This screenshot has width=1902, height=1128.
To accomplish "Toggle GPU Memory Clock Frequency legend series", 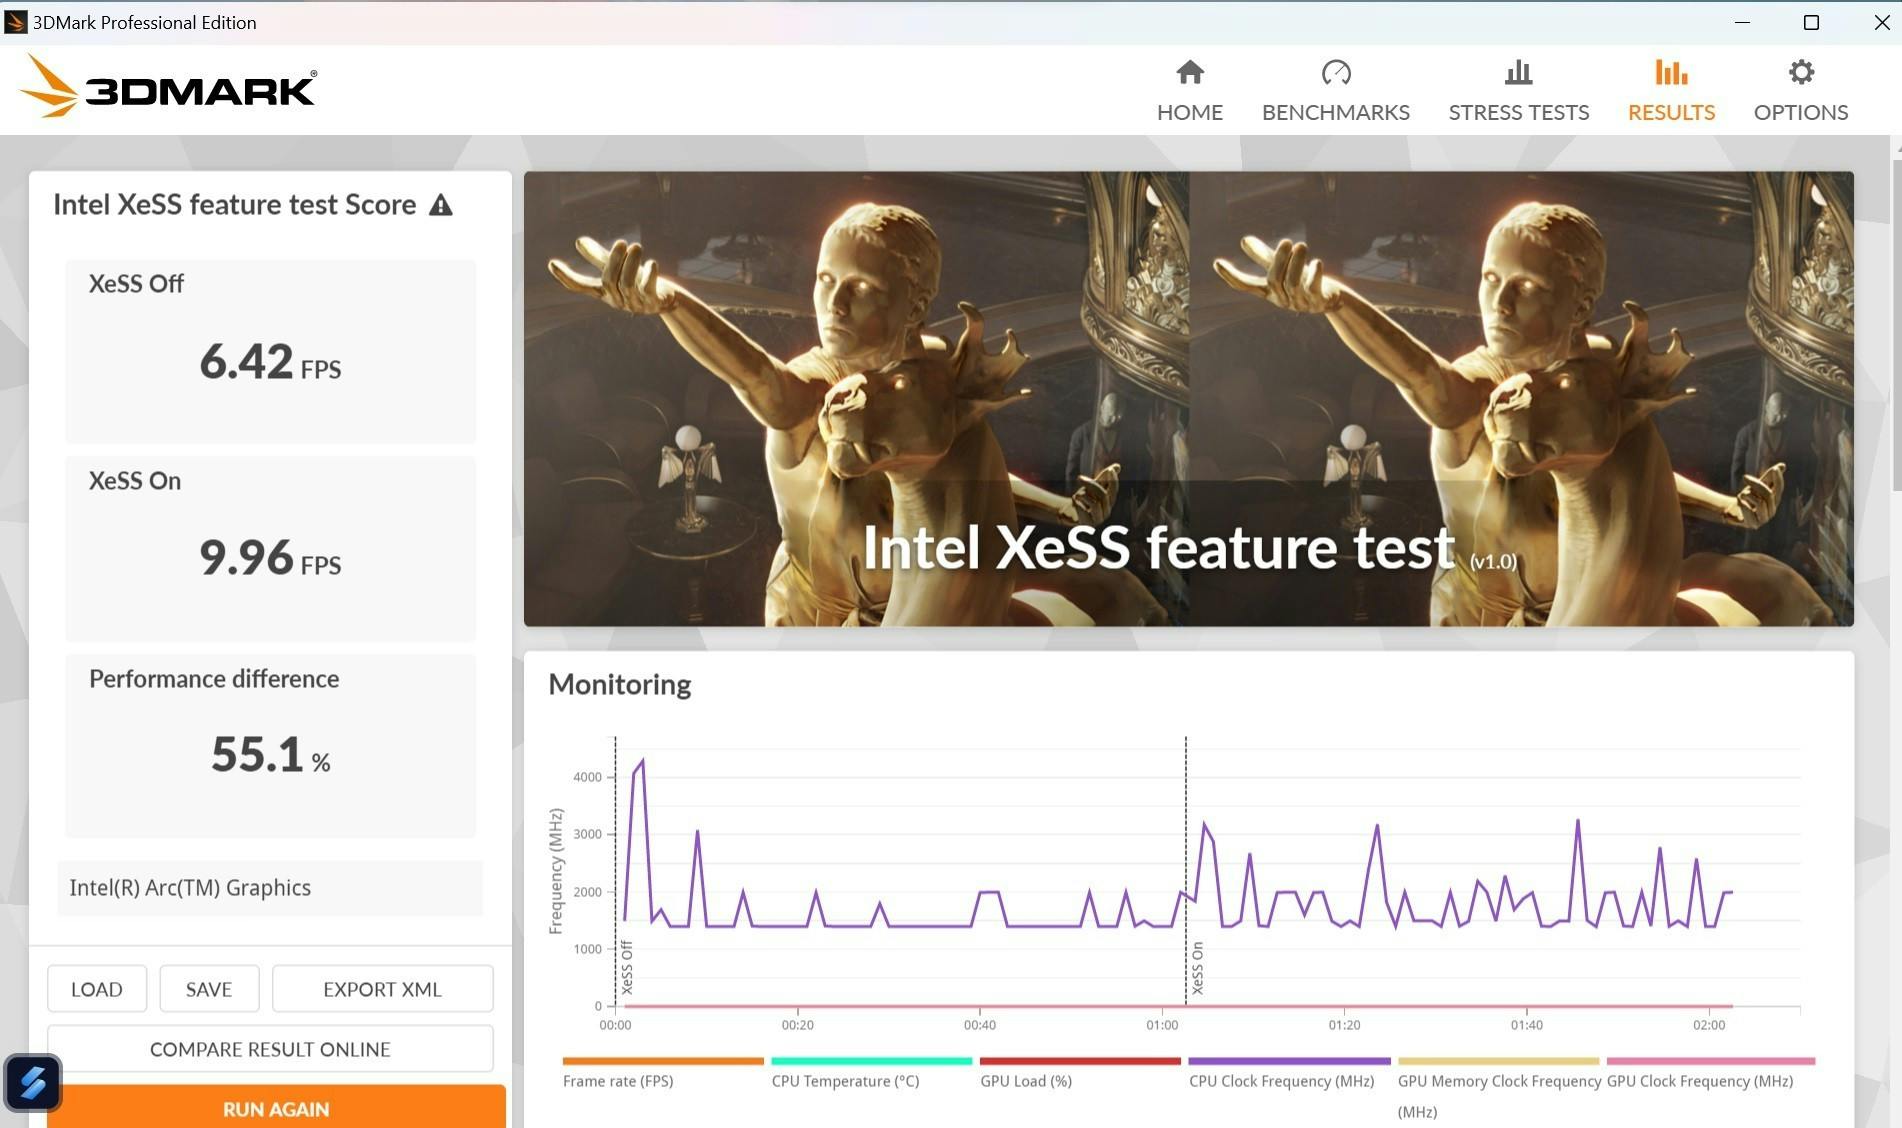I will (x=1498, y=1081).
